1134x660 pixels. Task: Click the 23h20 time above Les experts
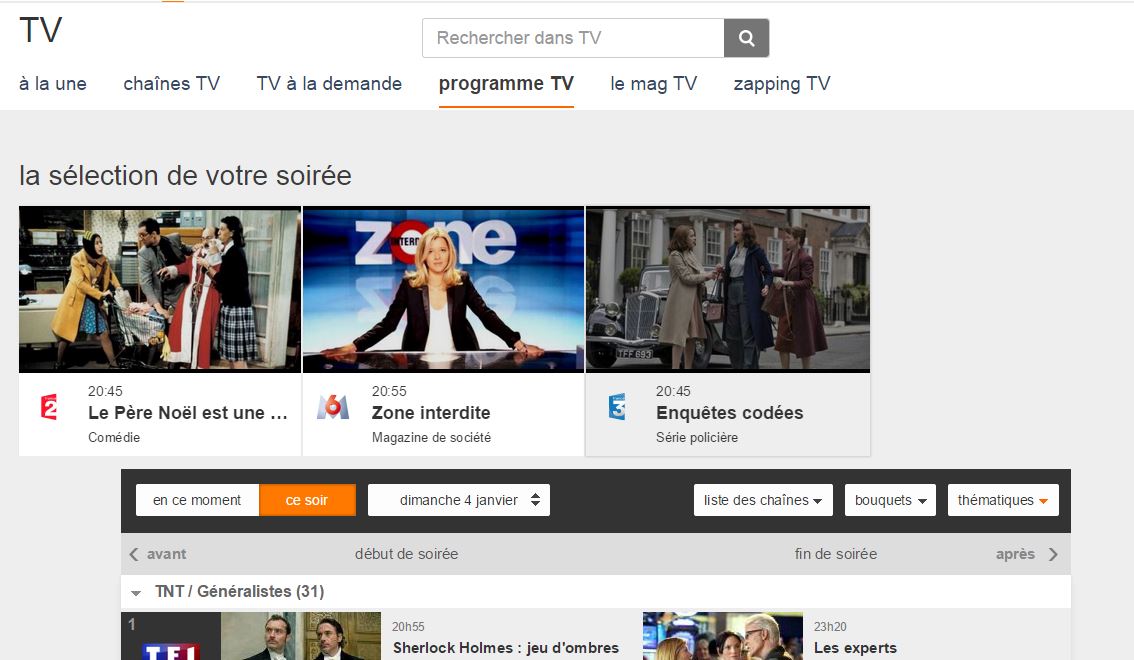[830, 627]
